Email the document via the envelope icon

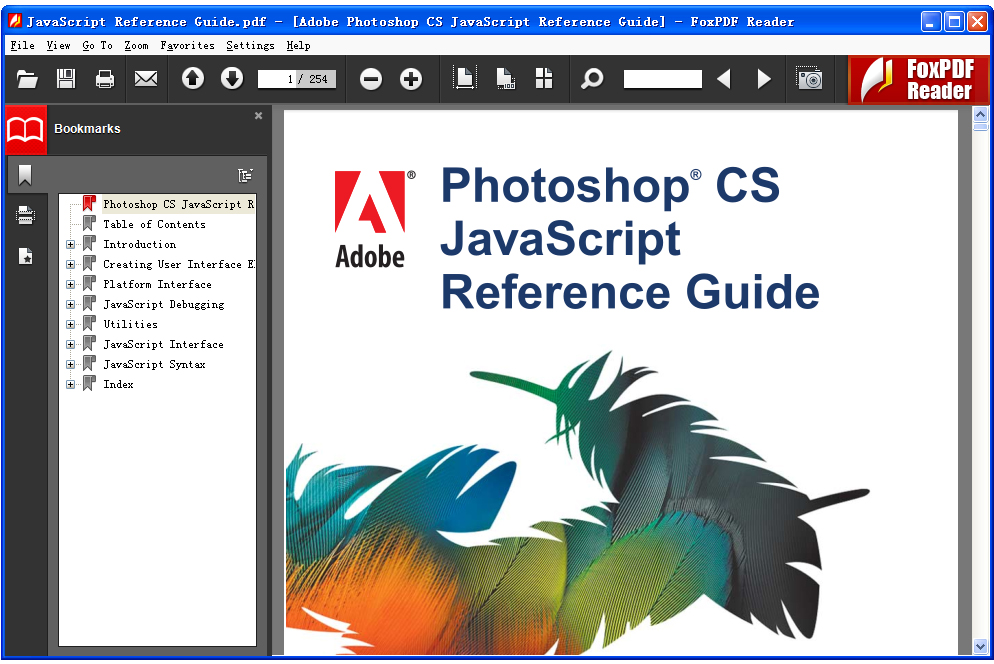[x=145, y=78]
